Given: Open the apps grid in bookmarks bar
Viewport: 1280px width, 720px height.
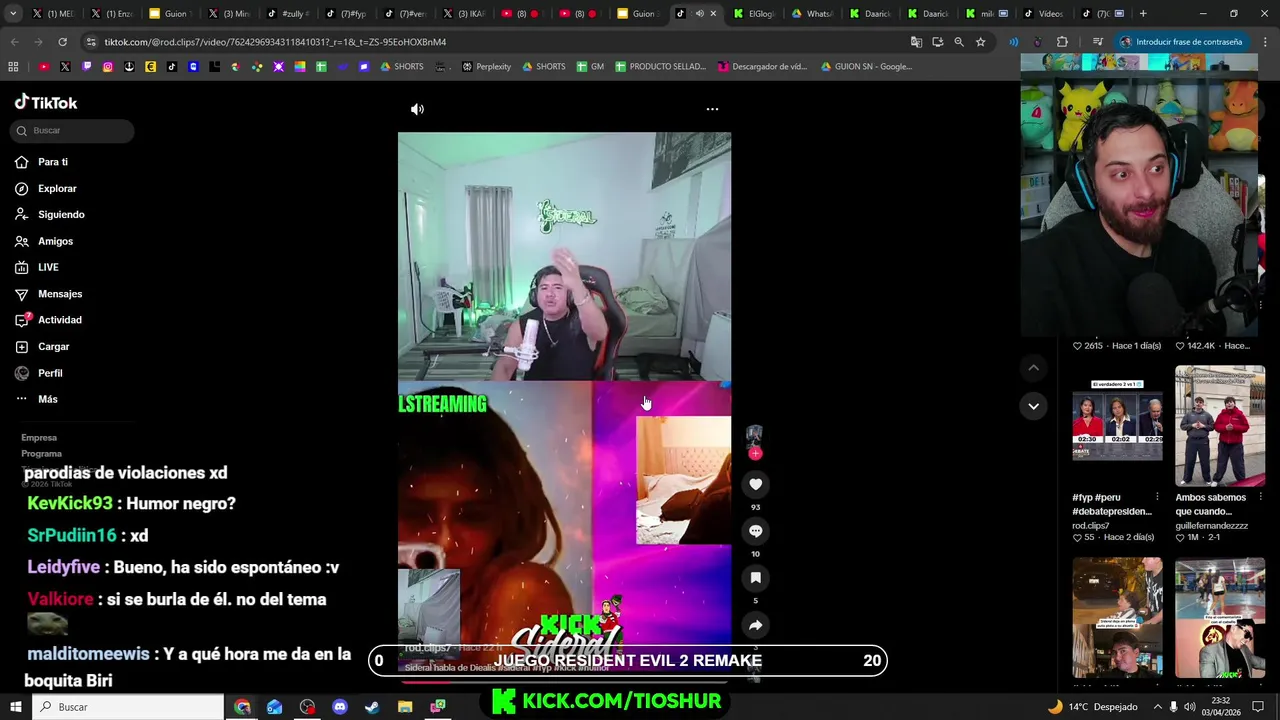Looking at the screenshot, I should coord(13,67).
